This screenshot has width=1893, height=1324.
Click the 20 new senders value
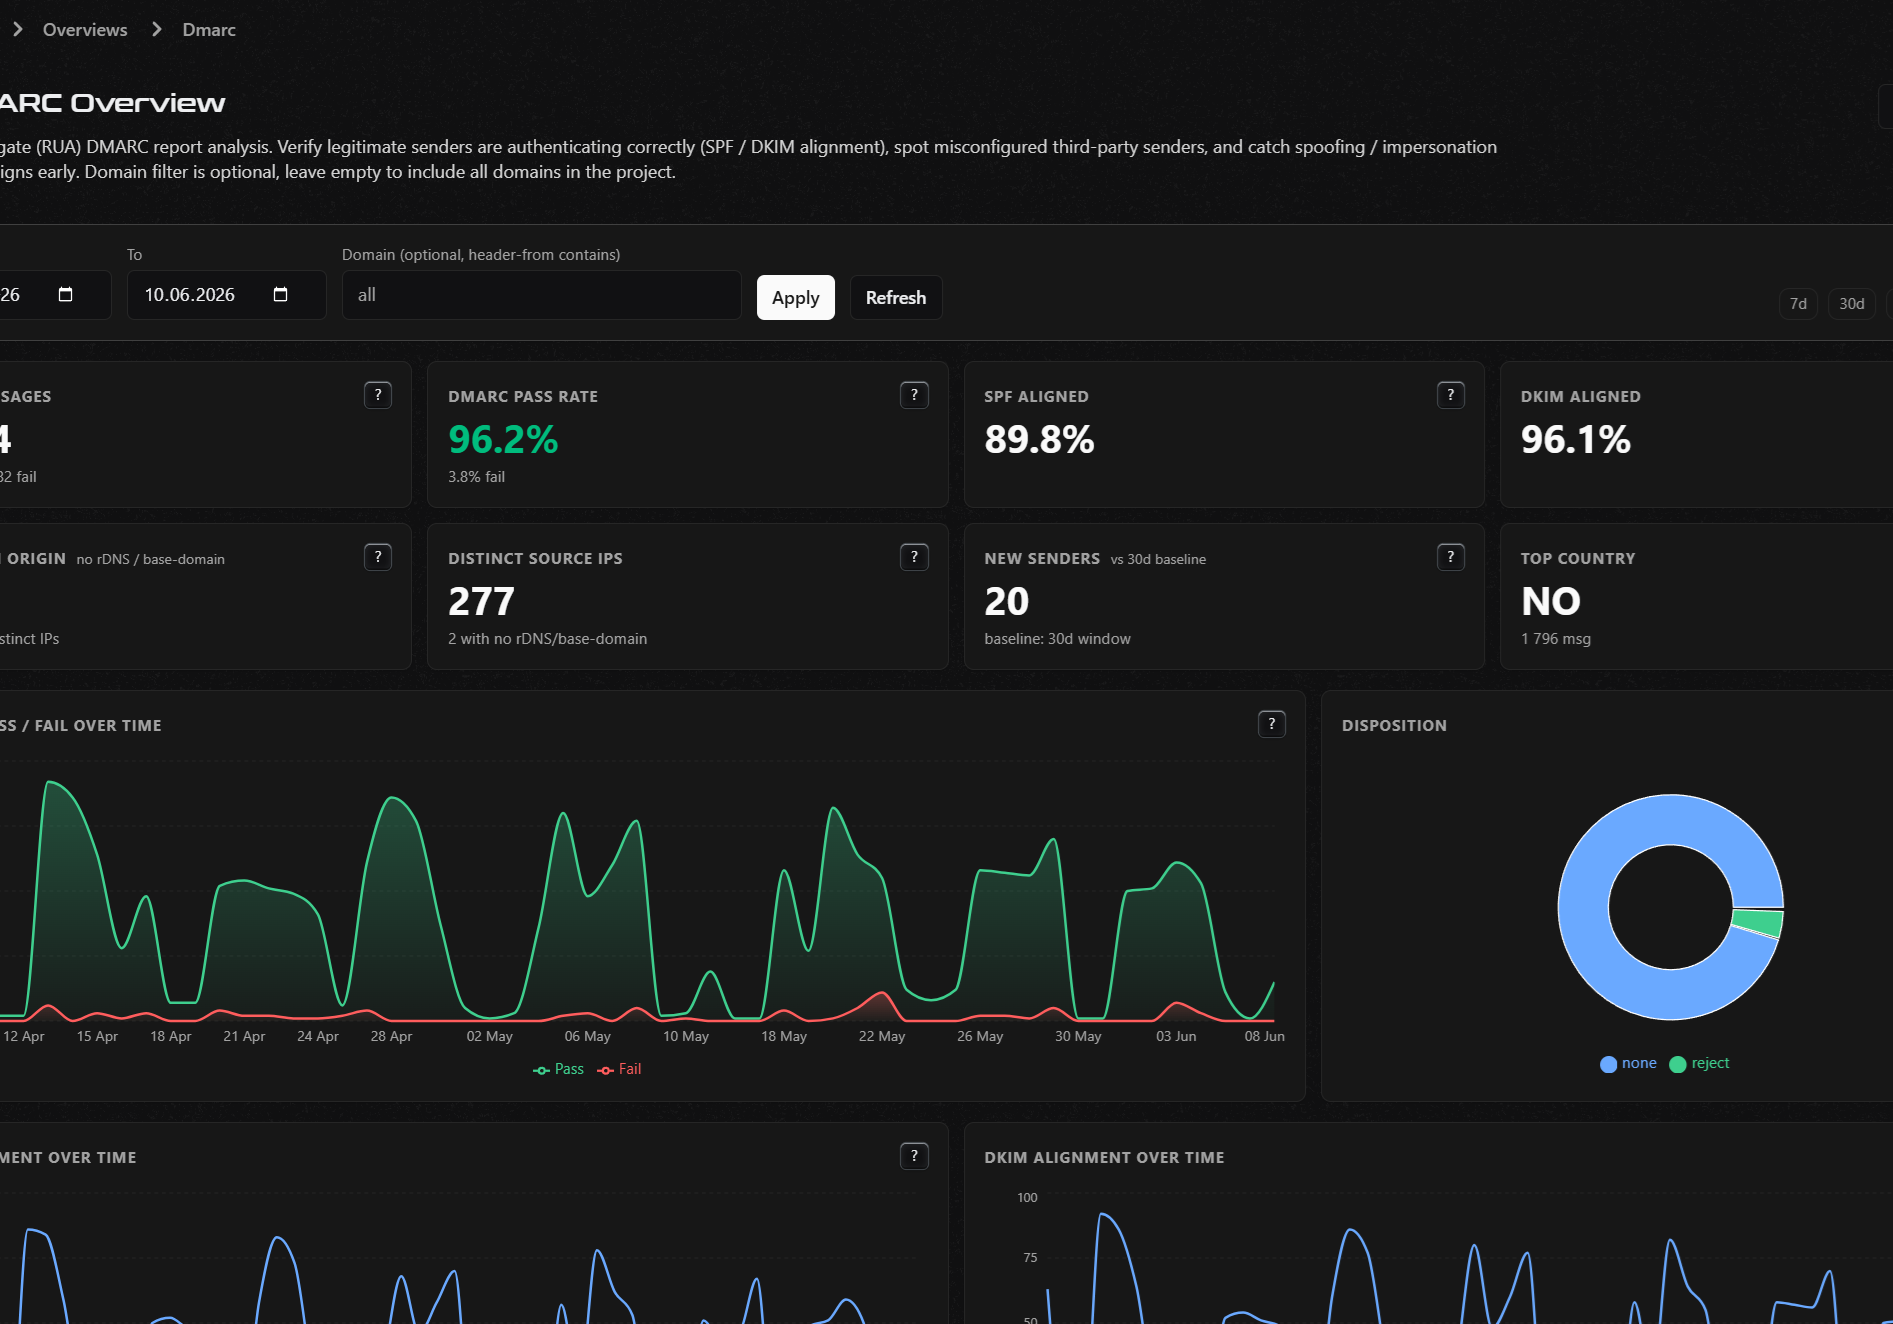(x=1006, y=602)
